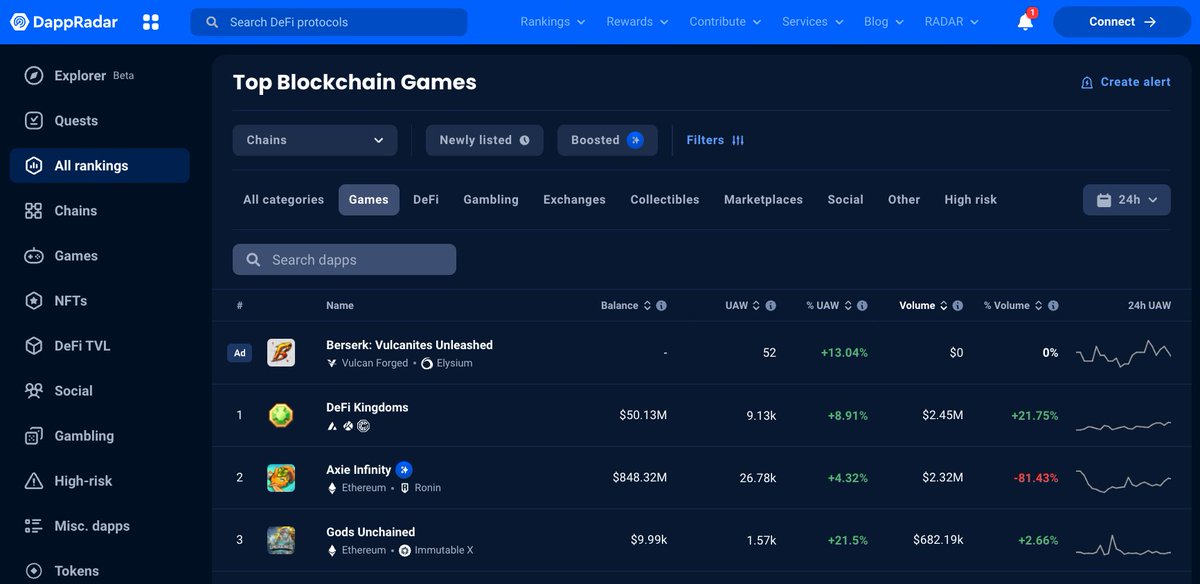Toggle the Boosted filter
This screenshot has width=1200, height=584.
tap(608, 140)
